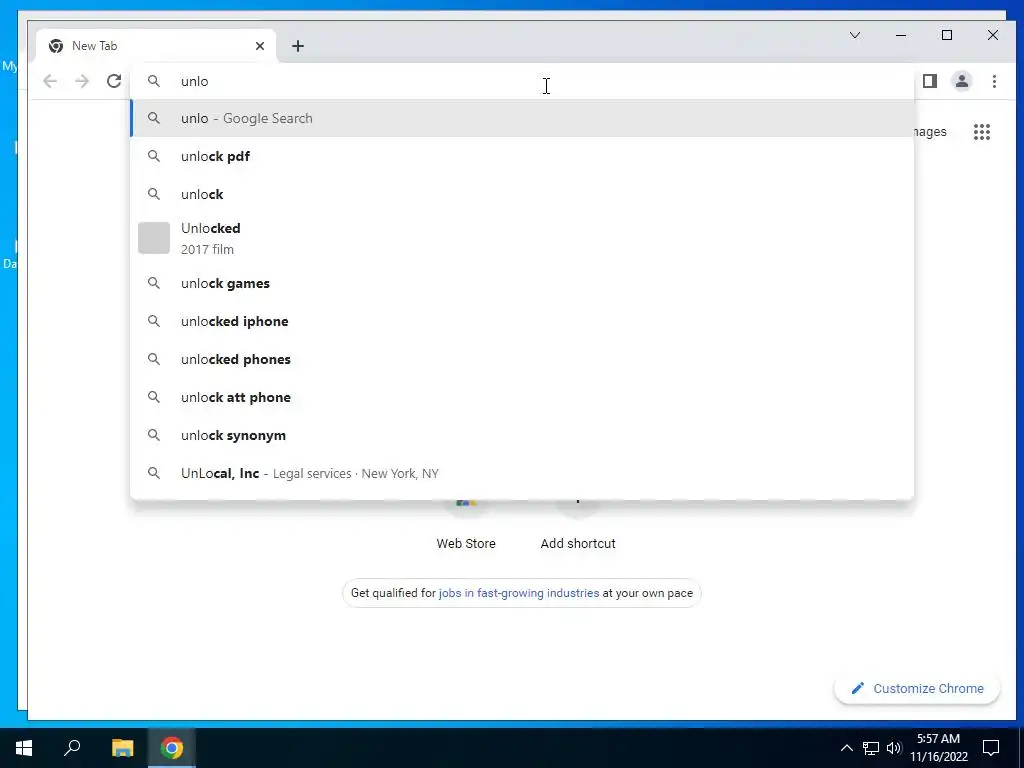Click the search icon beside "UnLocal, Inc"
This screenshot has height=768, width=1024.
(153, 473)
